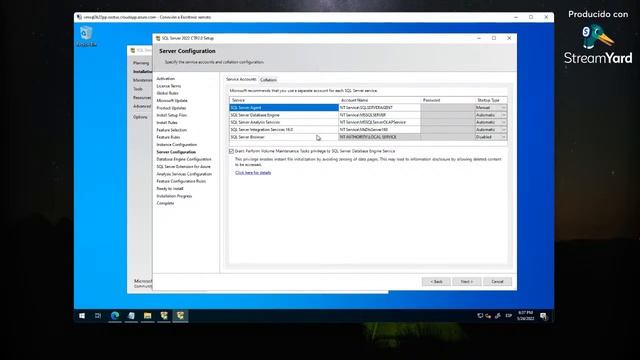Switch to the Service Accounts tab

241,79
